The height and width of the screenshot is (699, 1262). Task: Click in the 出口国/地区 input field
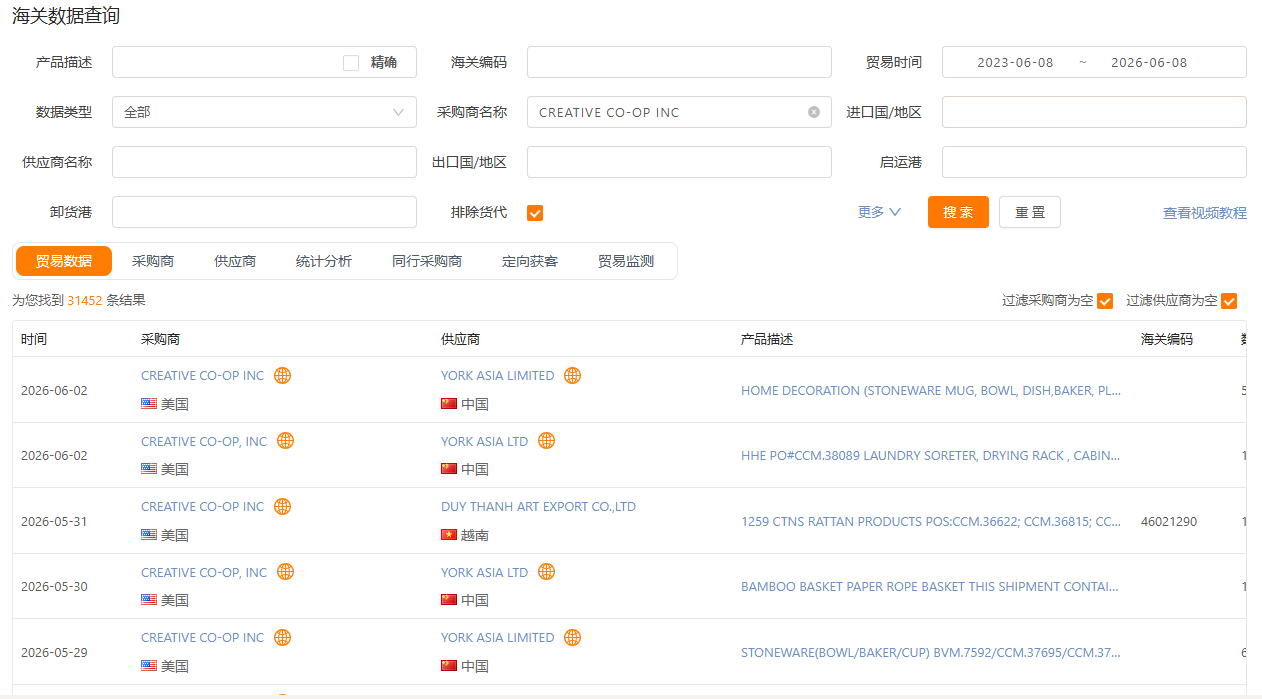coord(679,162)
